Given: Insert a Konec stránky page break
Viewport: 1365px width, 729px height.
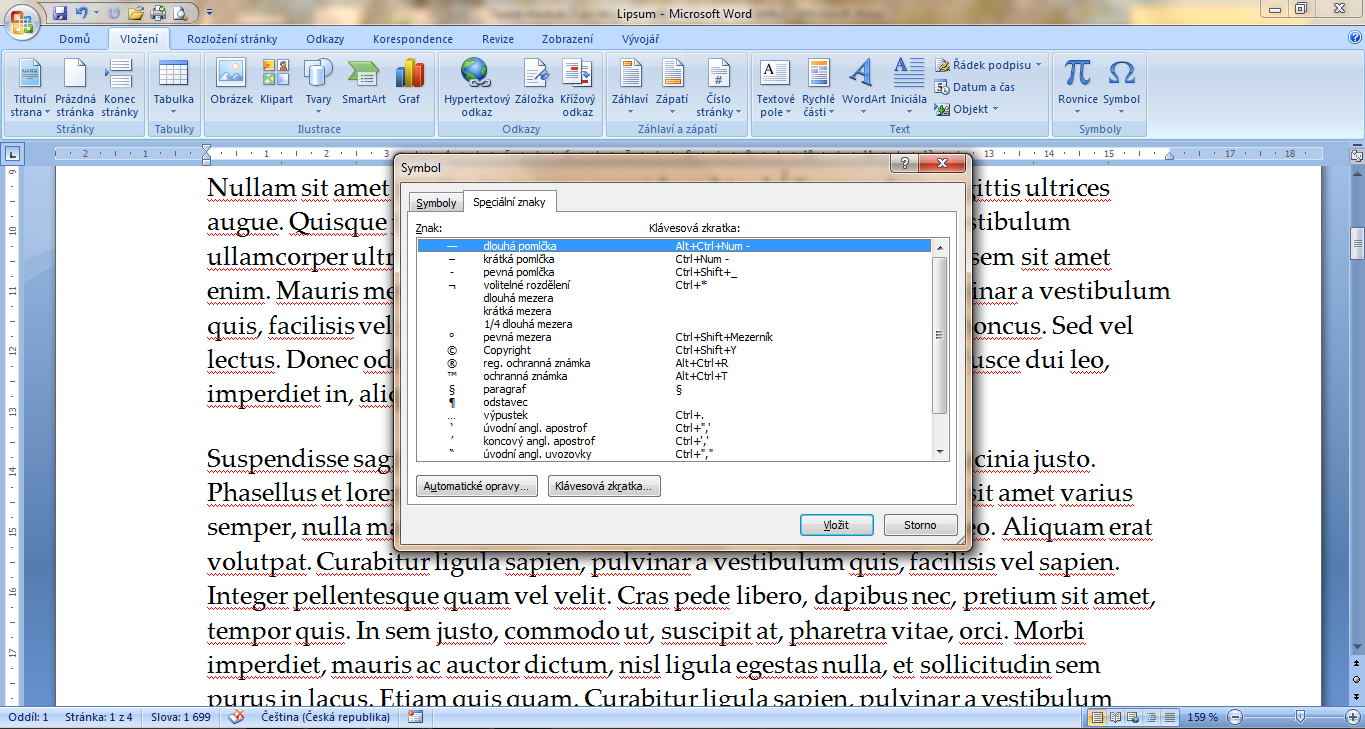Looking at the screenshot, I should tap(120, 88).
